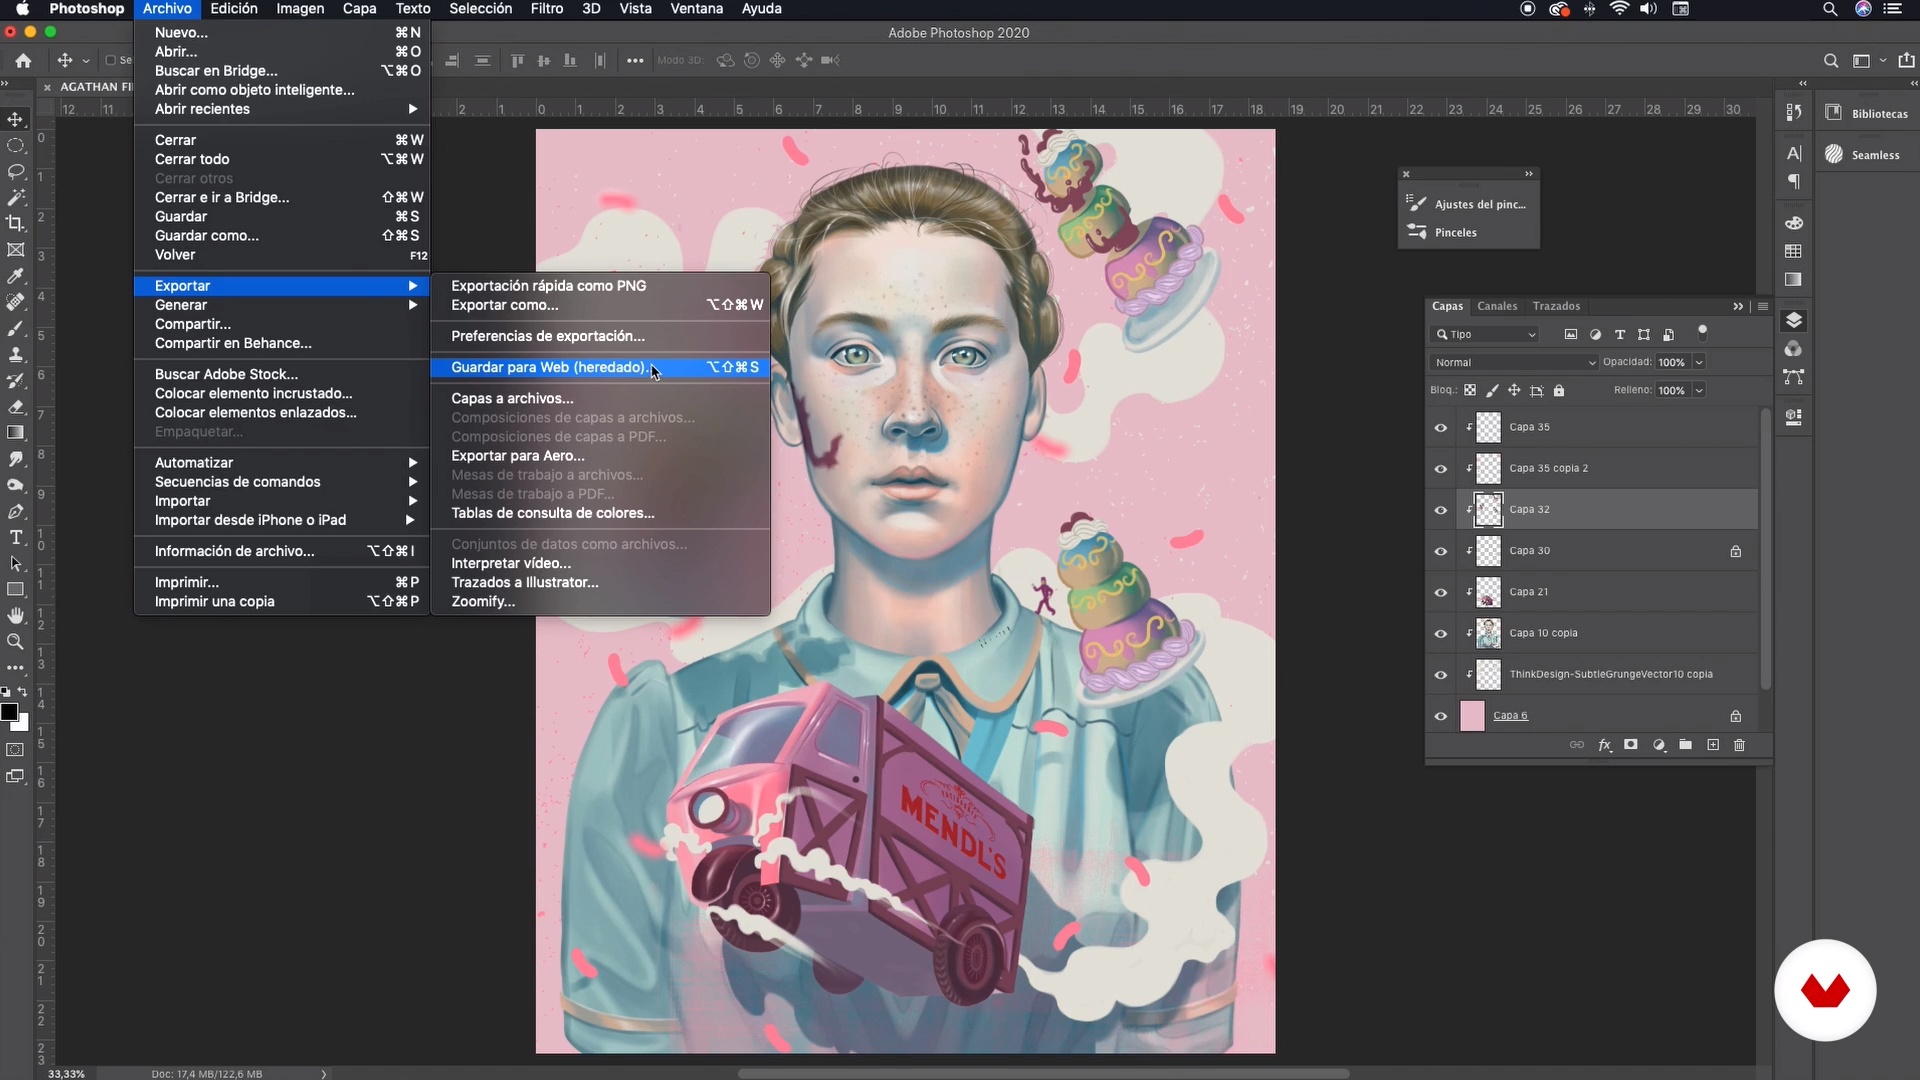Click the foreground color swatch
This screenshot has height=1080, width=1920.
(x=9, y=712)
